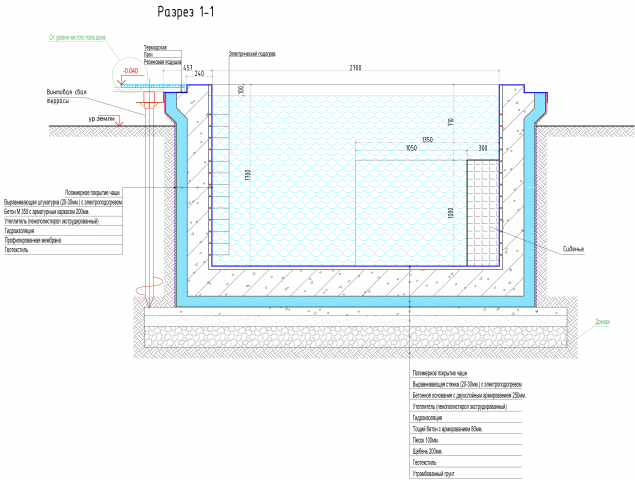Select the 'Винтовая свая террасы' callout
This screenshot has width=635, height=480.
pos(66,96)
